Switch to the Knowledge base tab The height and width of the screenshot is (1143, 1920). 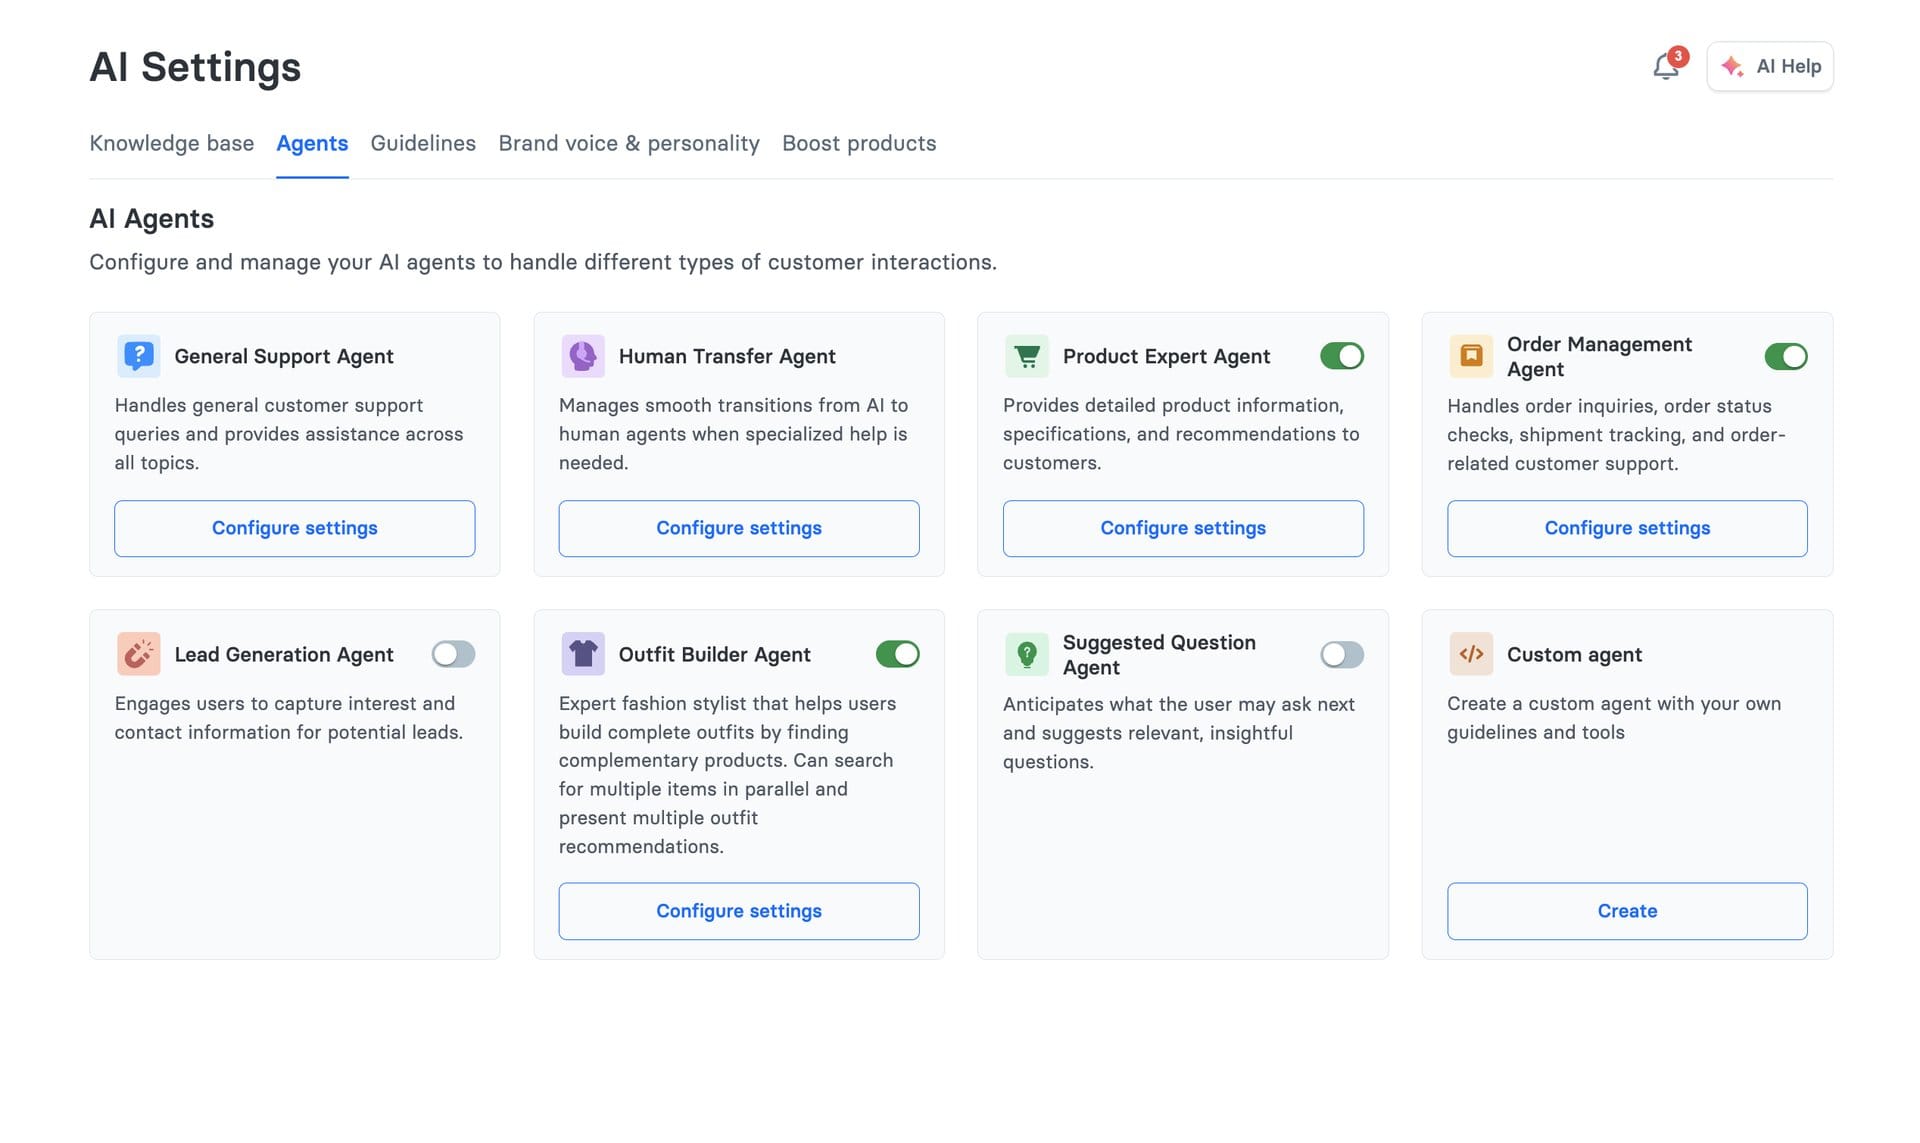click(171, 143)
